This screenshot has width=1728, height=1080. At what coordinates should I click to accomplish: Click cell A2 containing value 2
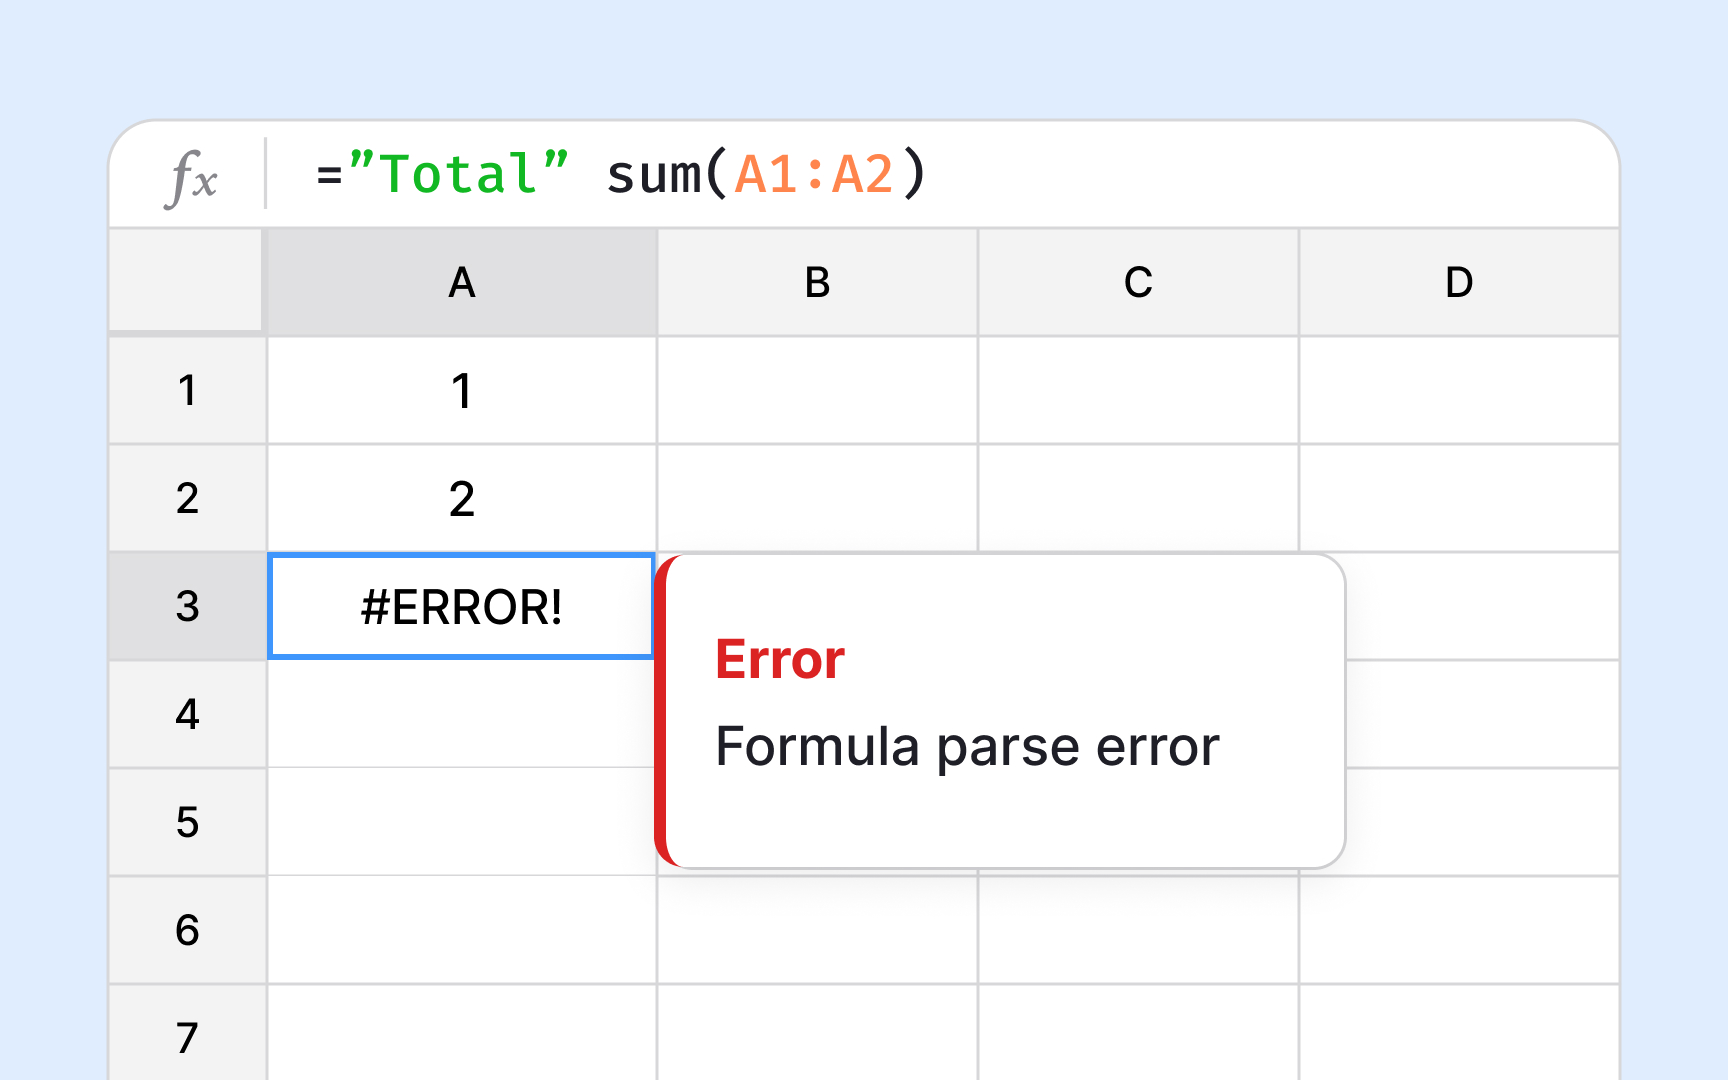pyautogui.click(x=462, y=498)
